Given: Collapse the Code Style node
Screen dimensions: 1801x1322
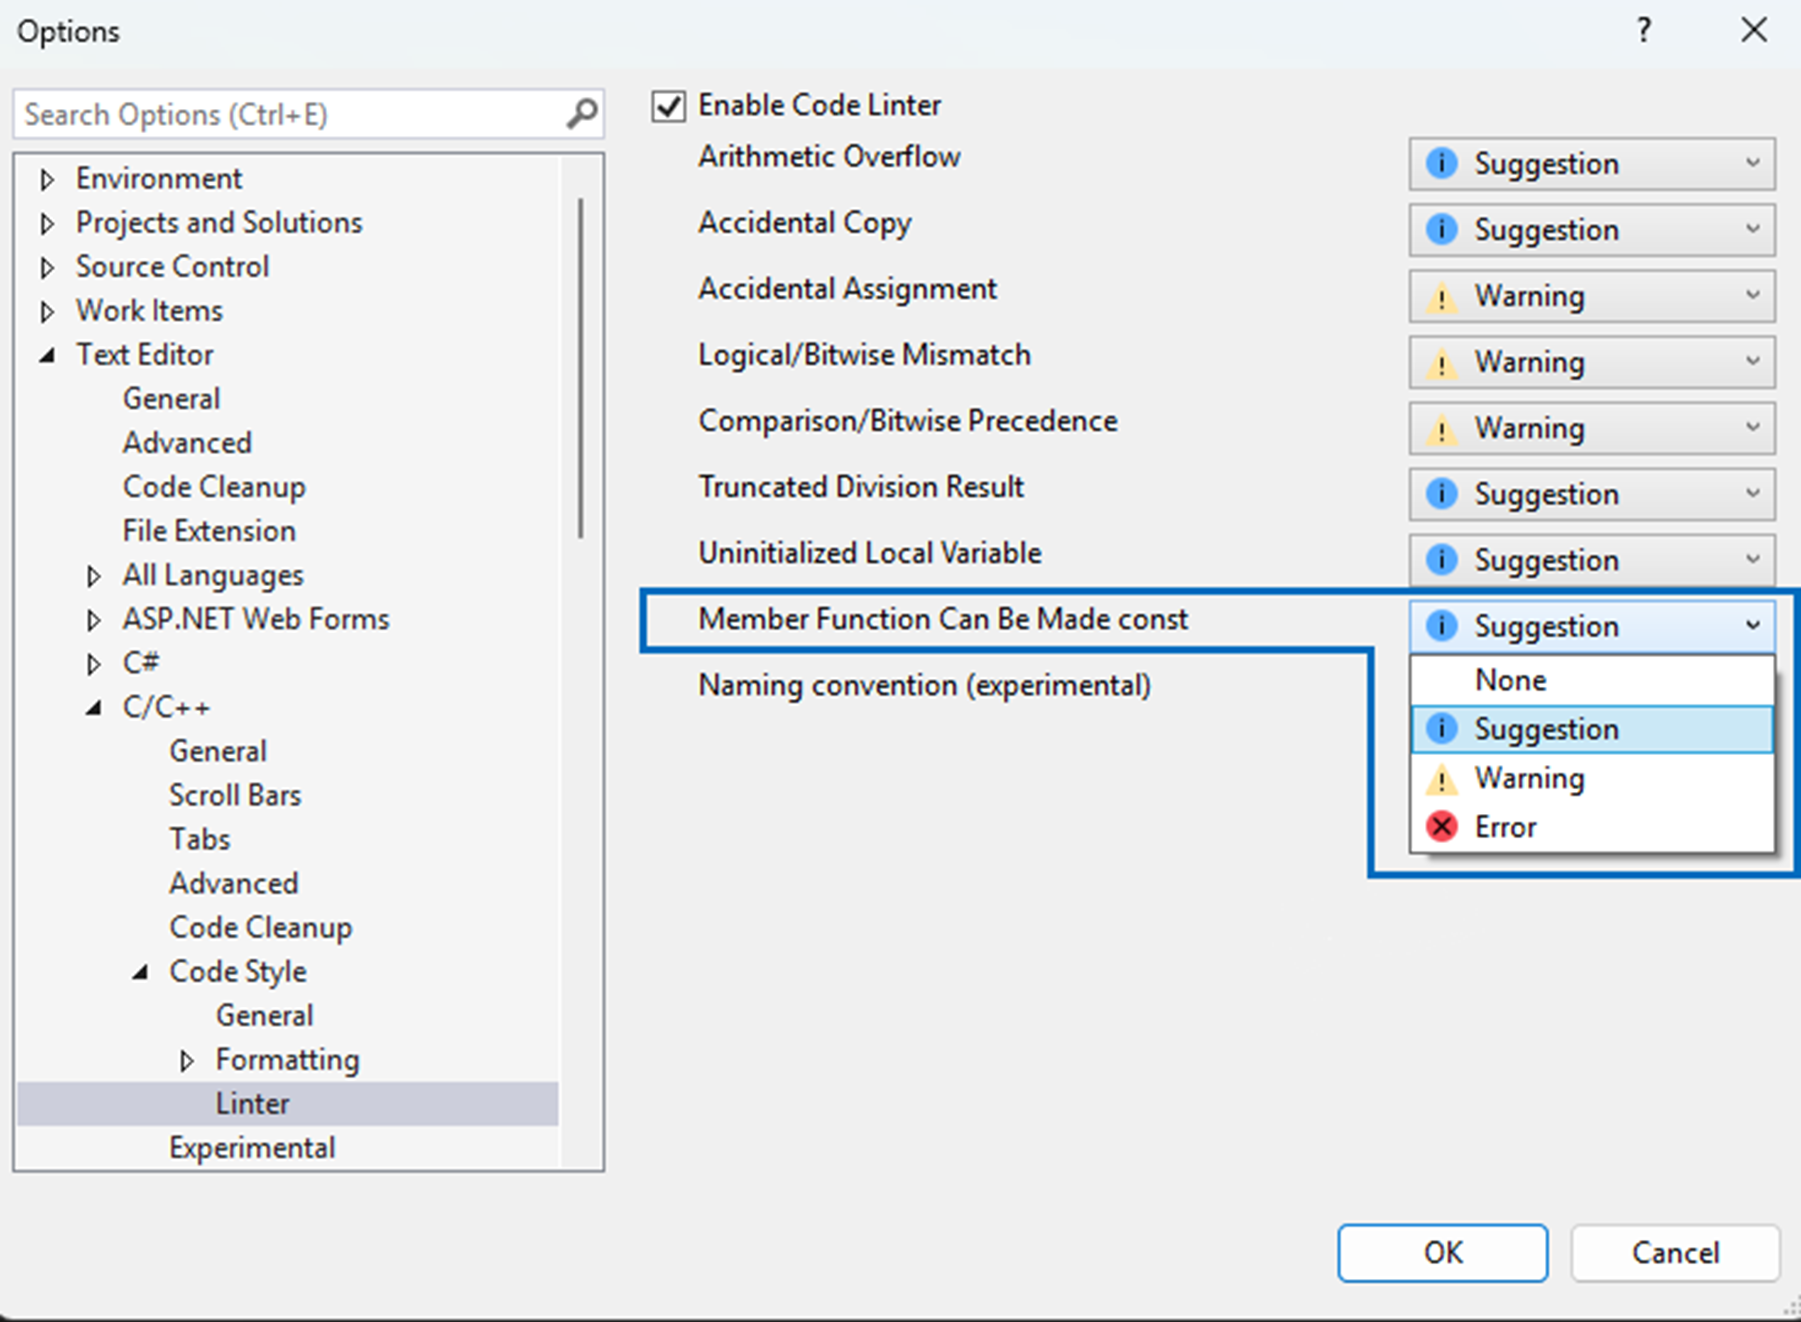Looking at the screenshot, I should (140, 972).
